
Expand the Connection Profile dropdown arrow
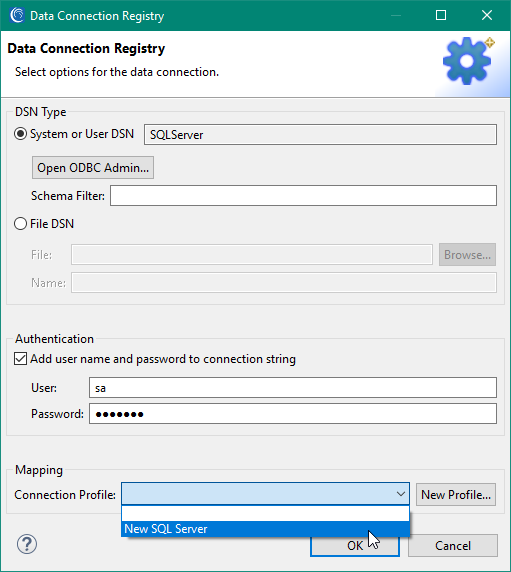click(400, 494)
